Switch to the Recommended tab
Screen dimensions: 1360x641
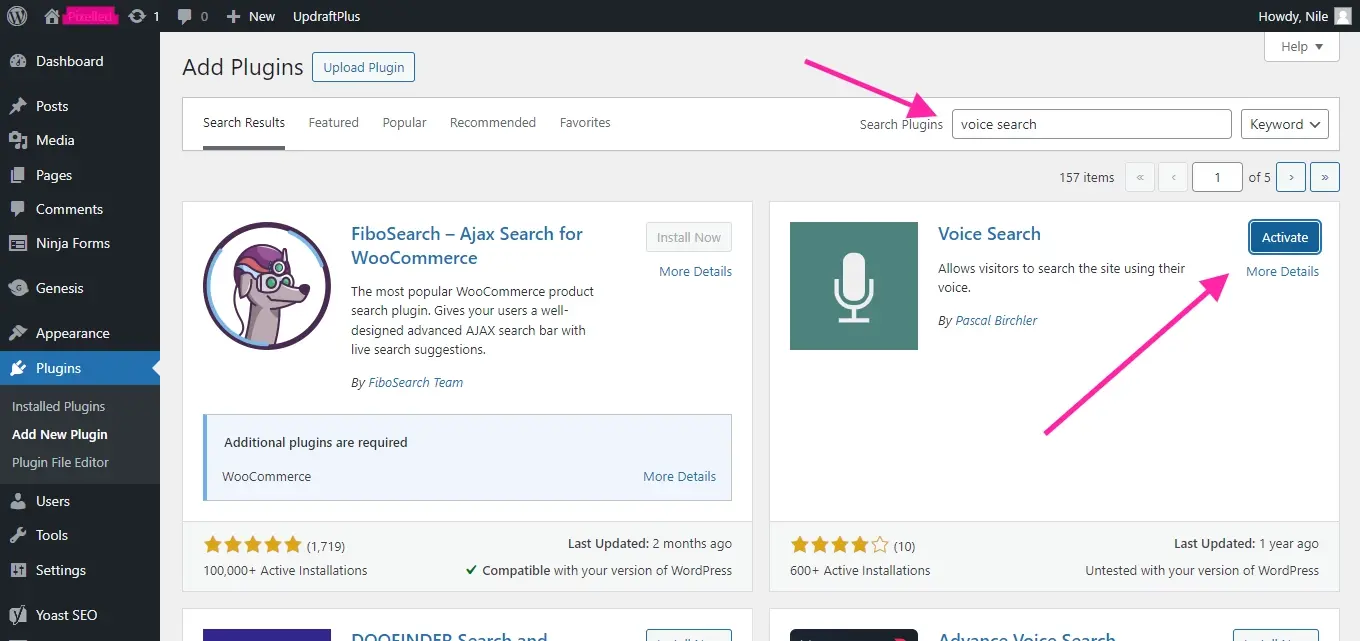click(493, 123)
